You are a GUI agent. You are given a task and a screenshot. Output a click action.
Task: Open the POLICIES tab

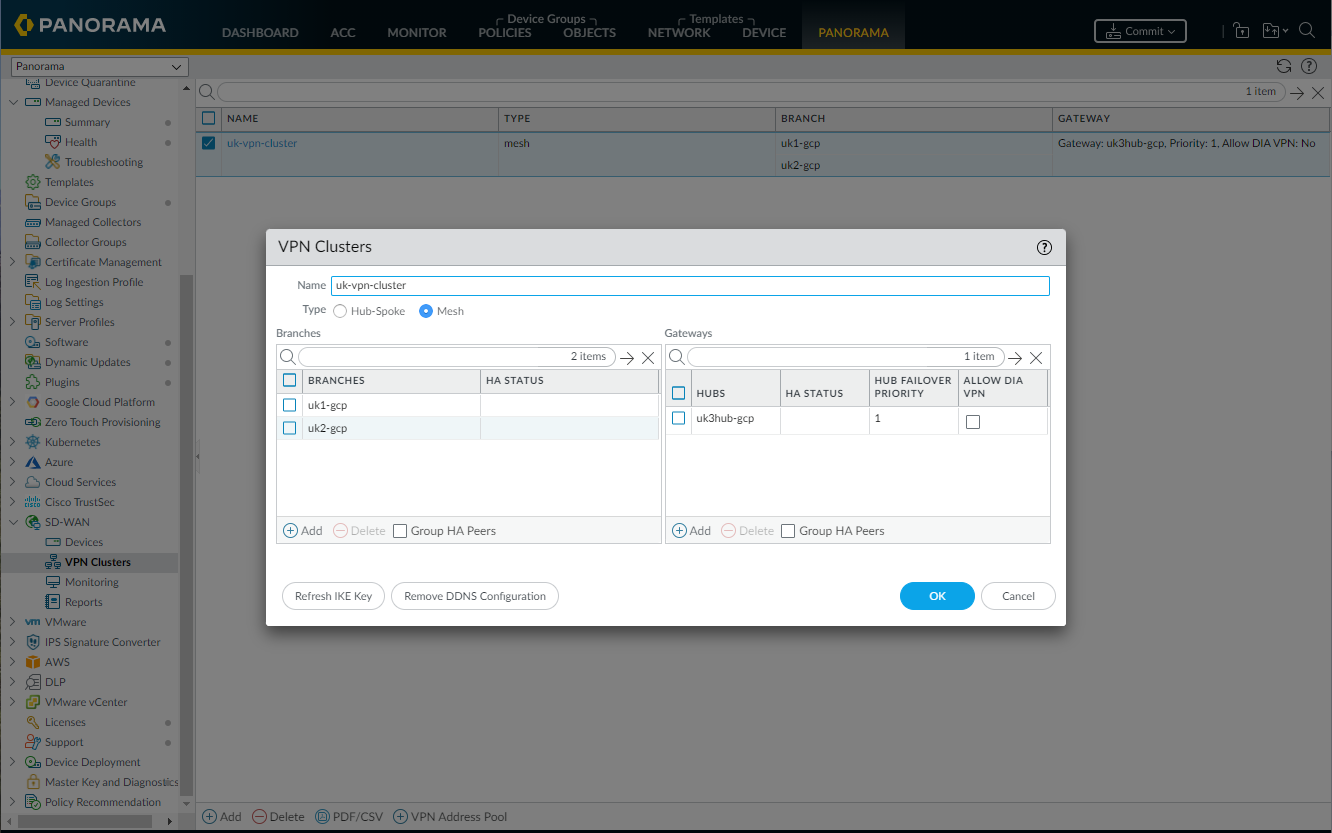[505, 32]
